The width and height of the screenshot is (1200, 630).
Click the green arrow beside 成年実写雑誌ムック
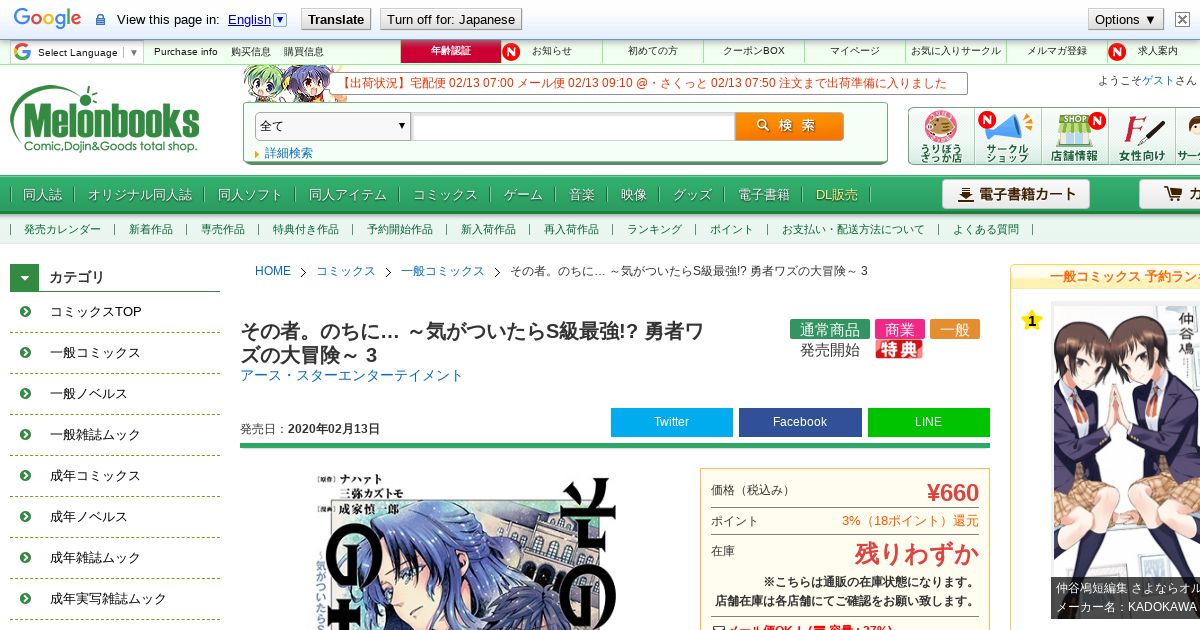[25, 599]
